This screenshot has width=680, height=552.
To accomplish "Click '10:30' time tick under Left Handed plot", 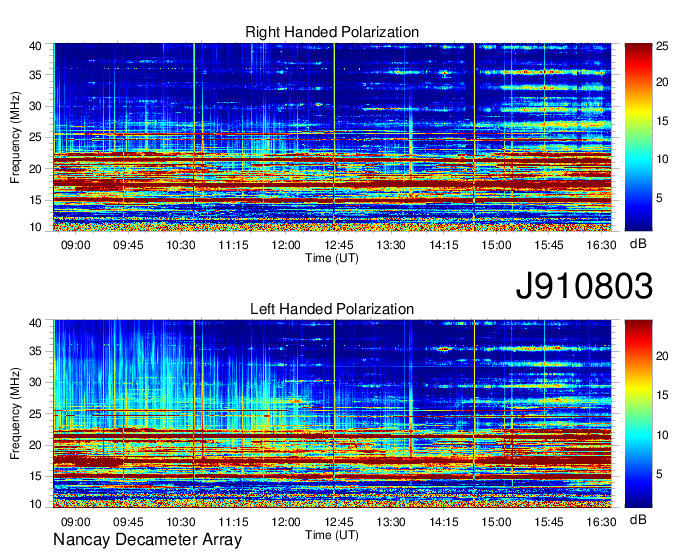I will tap(181, 522).
